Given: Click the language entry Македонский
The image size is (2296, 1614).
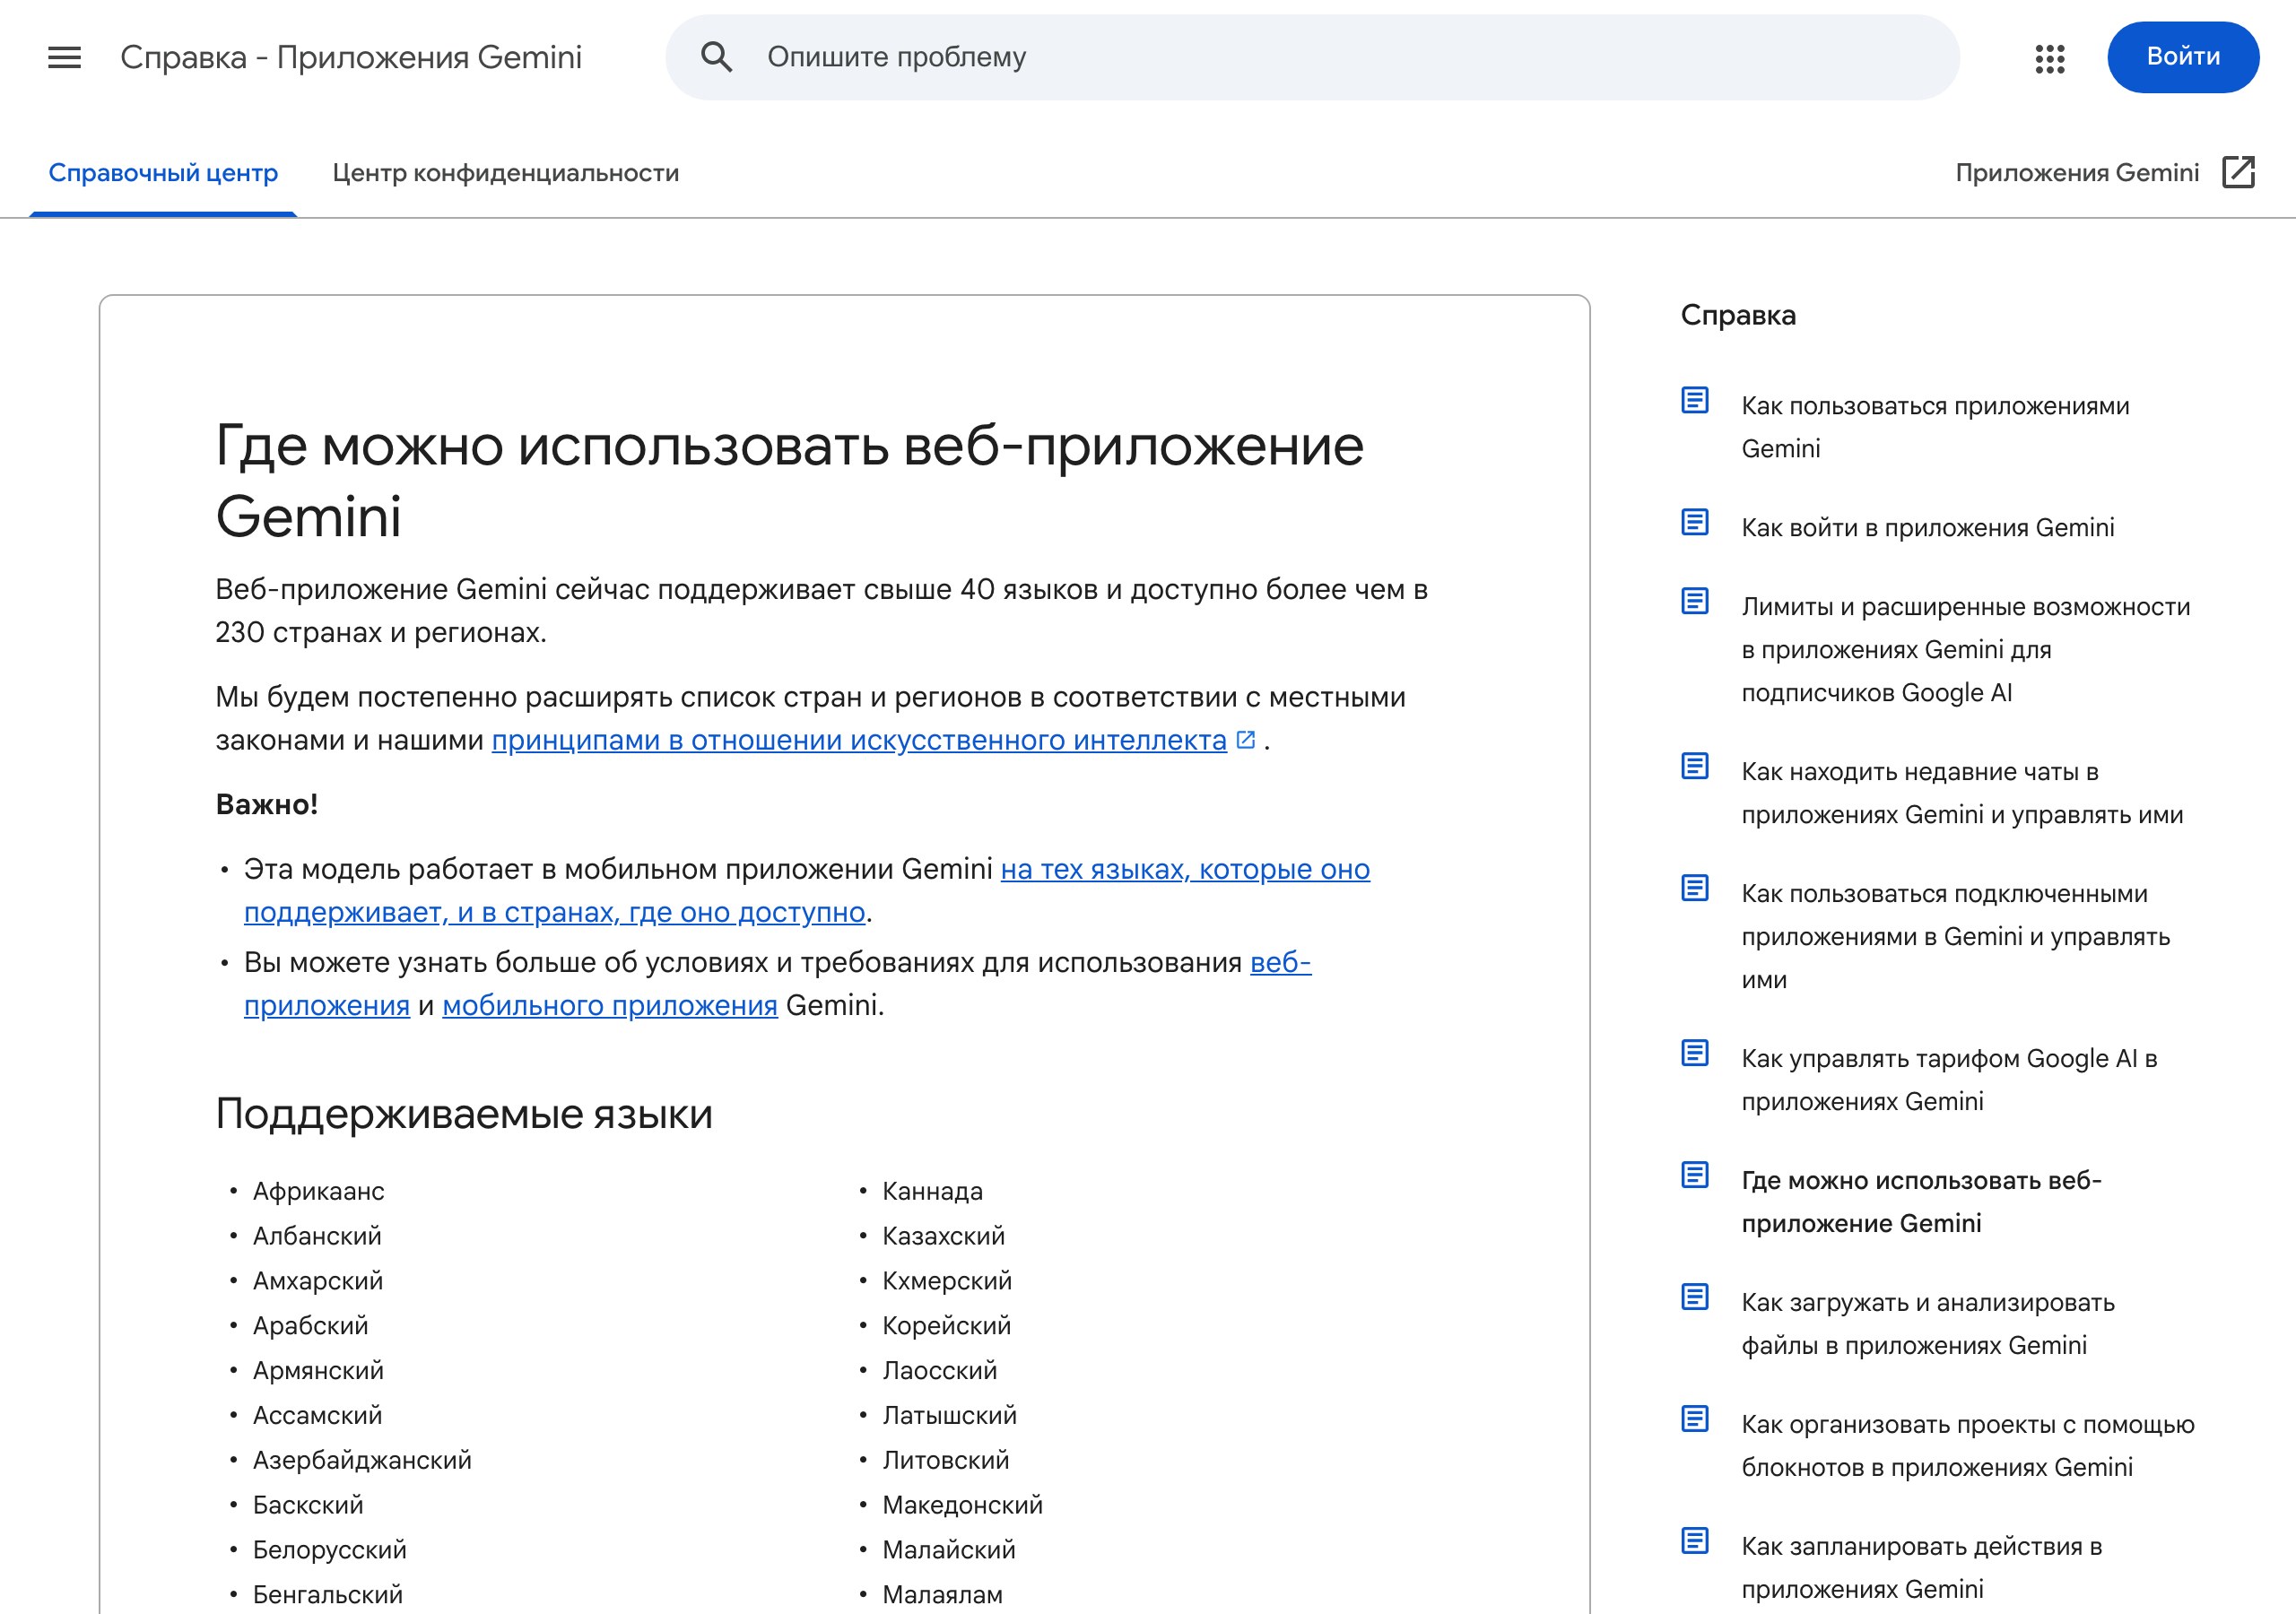Looking at the screenshot, I should tap(962, 1506).
